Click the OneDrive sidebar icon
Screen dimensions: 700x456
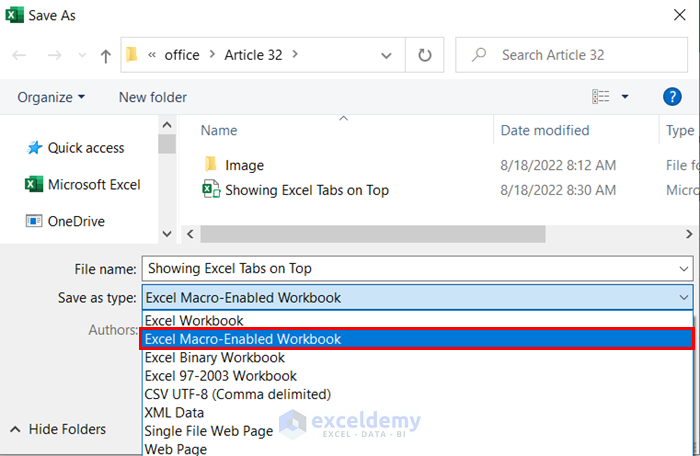34,221
